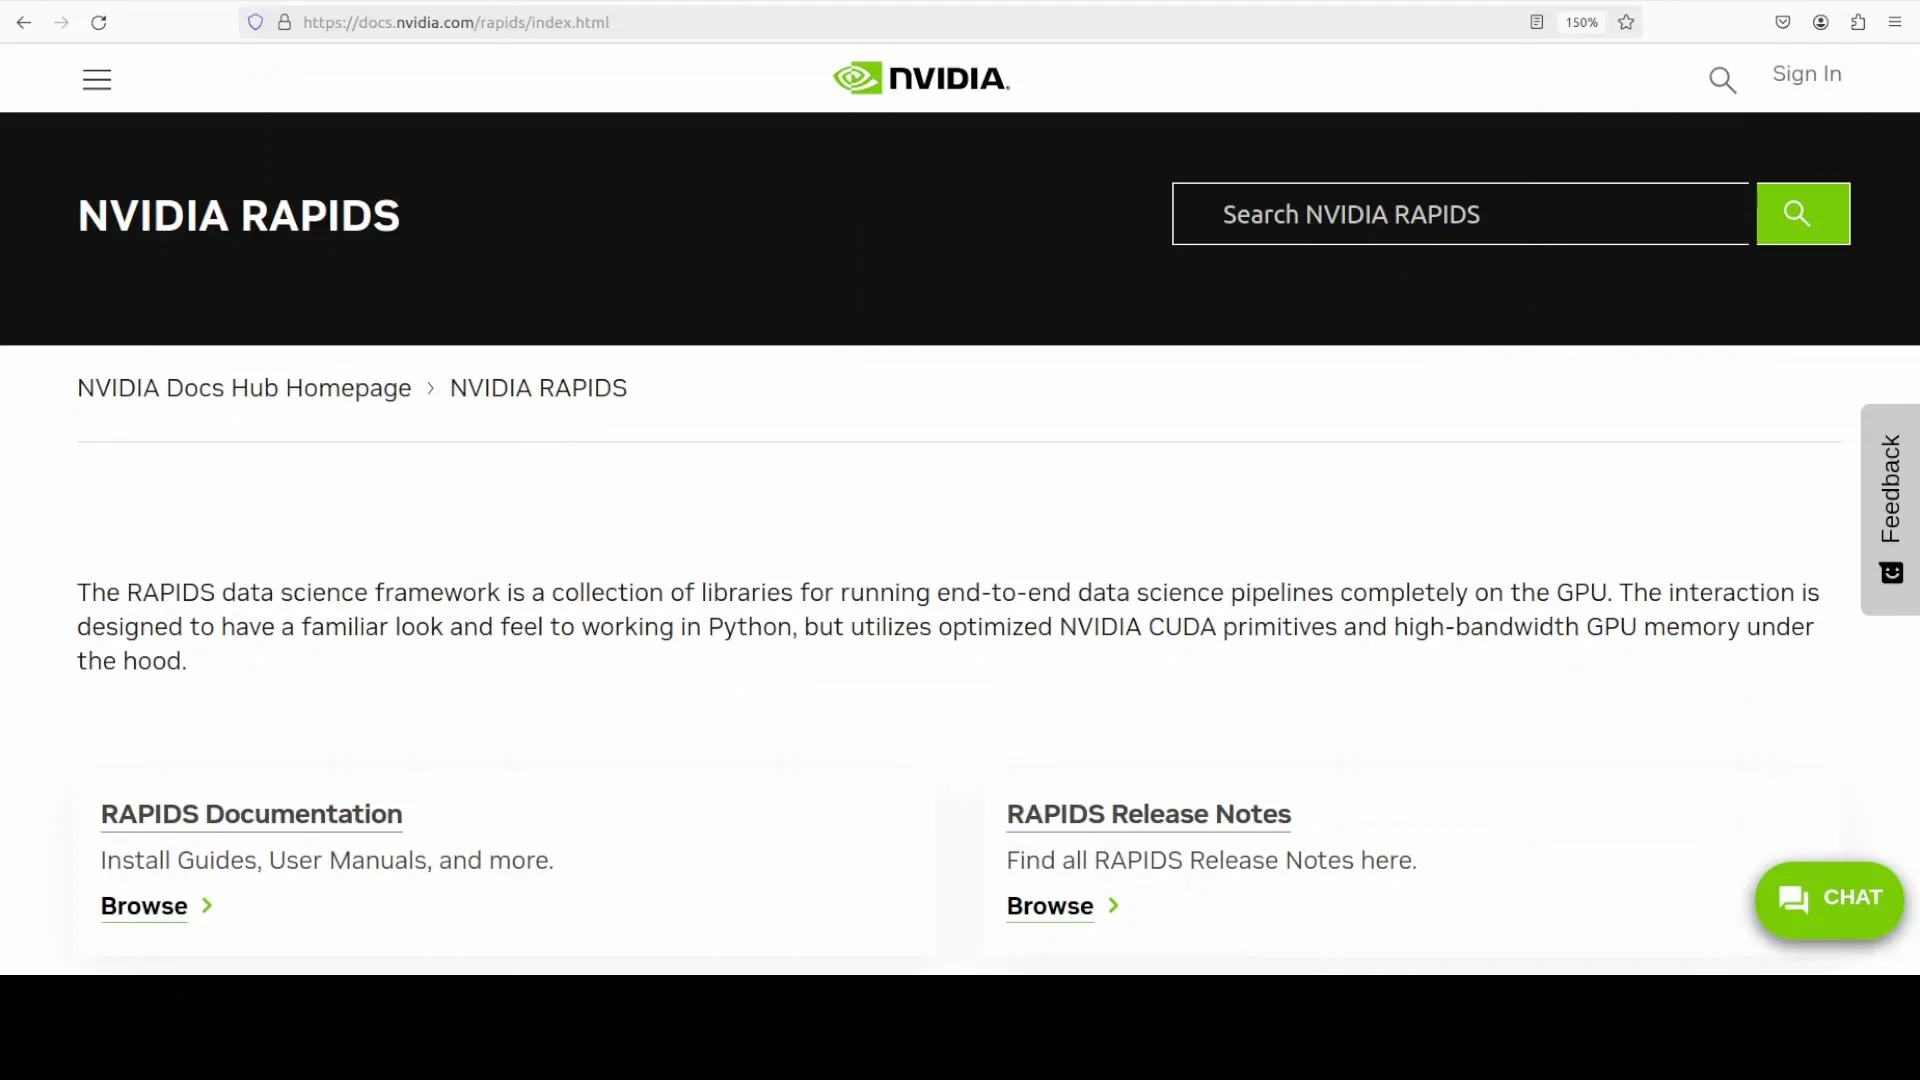Select NVIDIA RAPIDS in the breadcrumb trail
Screen dimensions: 1920x1080
point(538,388)
